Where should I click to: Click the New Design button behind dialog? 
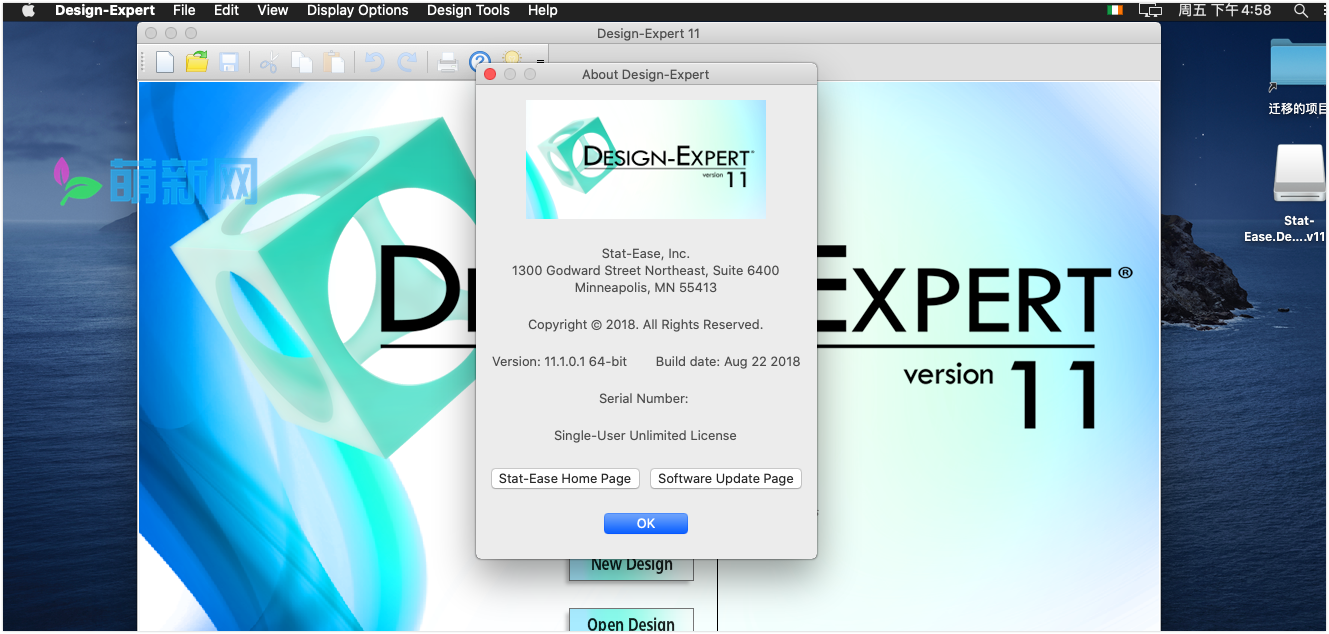[x=632, y=568]
